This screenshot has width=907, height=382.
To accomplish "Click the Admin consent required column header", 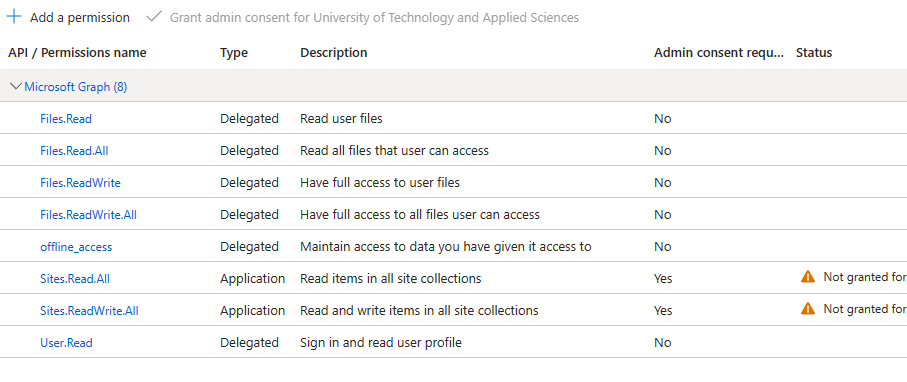I will coord(719,53).
